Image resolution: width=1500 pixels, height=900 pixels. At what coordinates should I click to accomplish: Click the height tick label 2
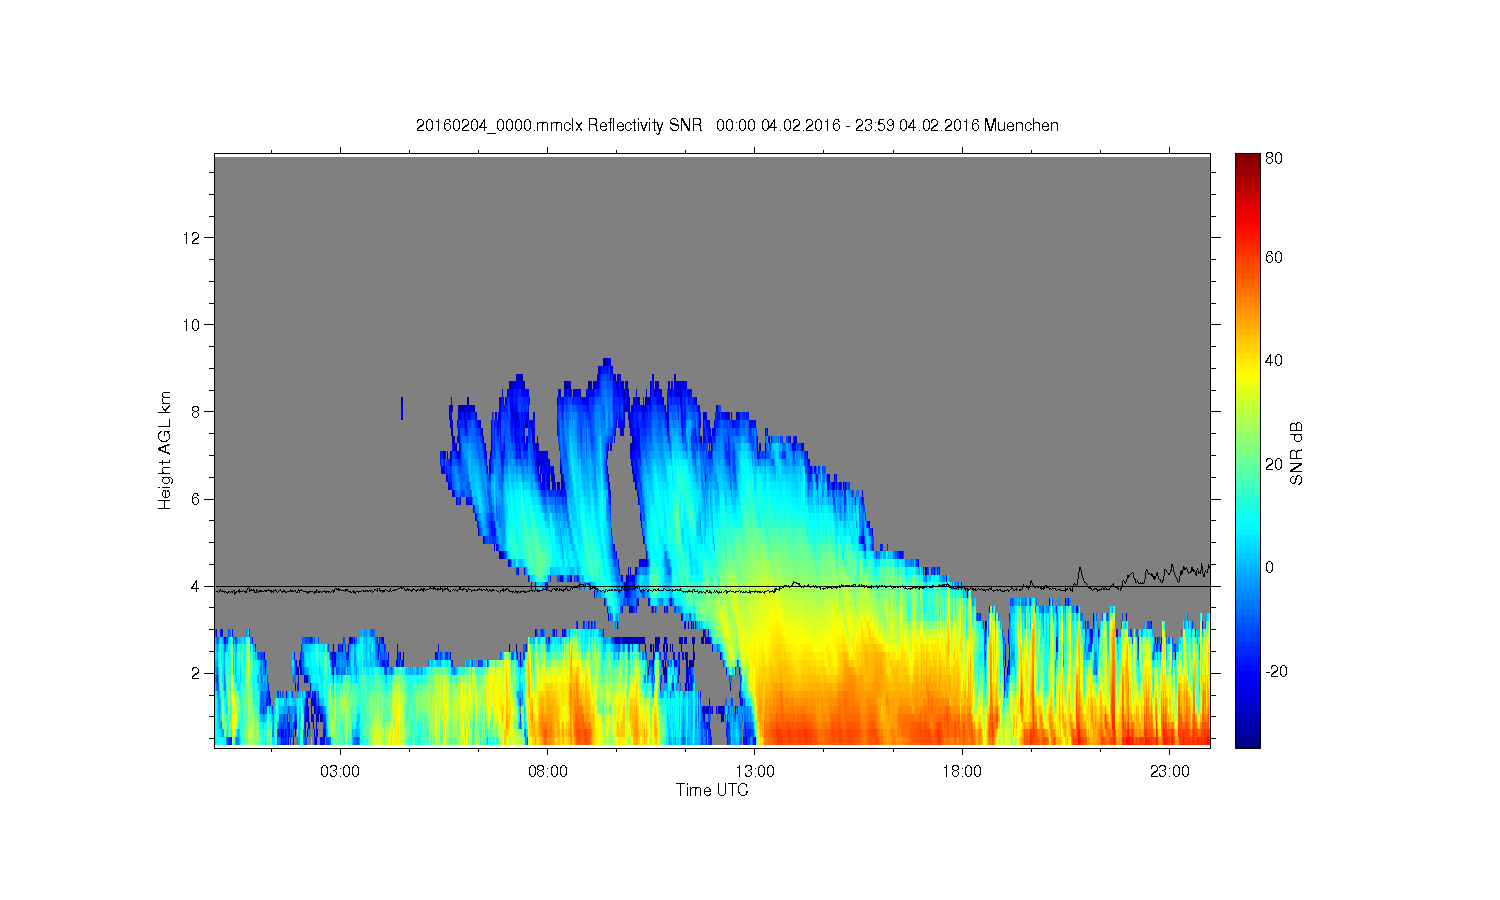[197, 673]
